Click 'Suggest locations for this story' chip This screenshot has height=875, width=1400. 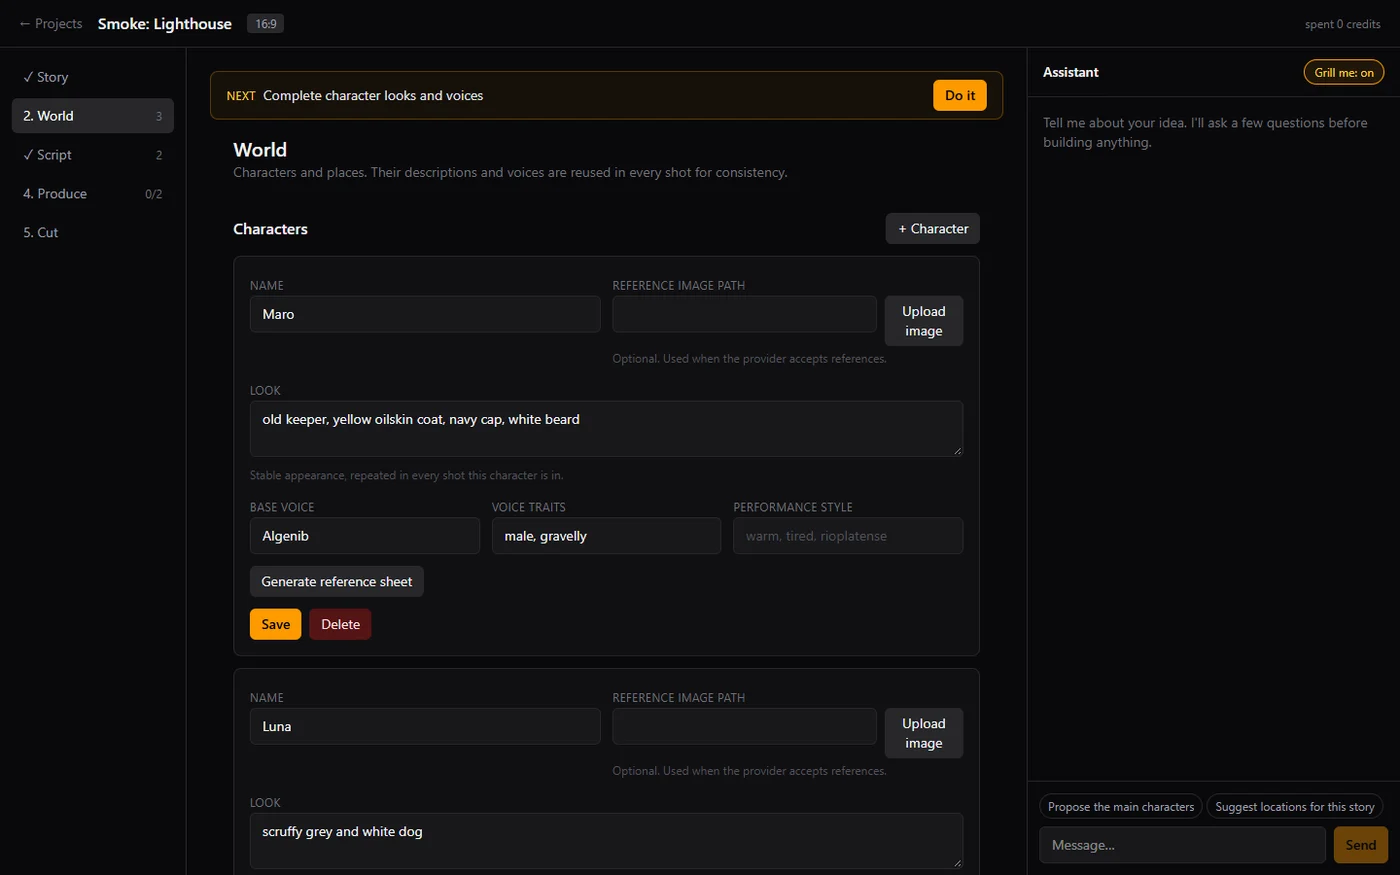click(1295, 807)
